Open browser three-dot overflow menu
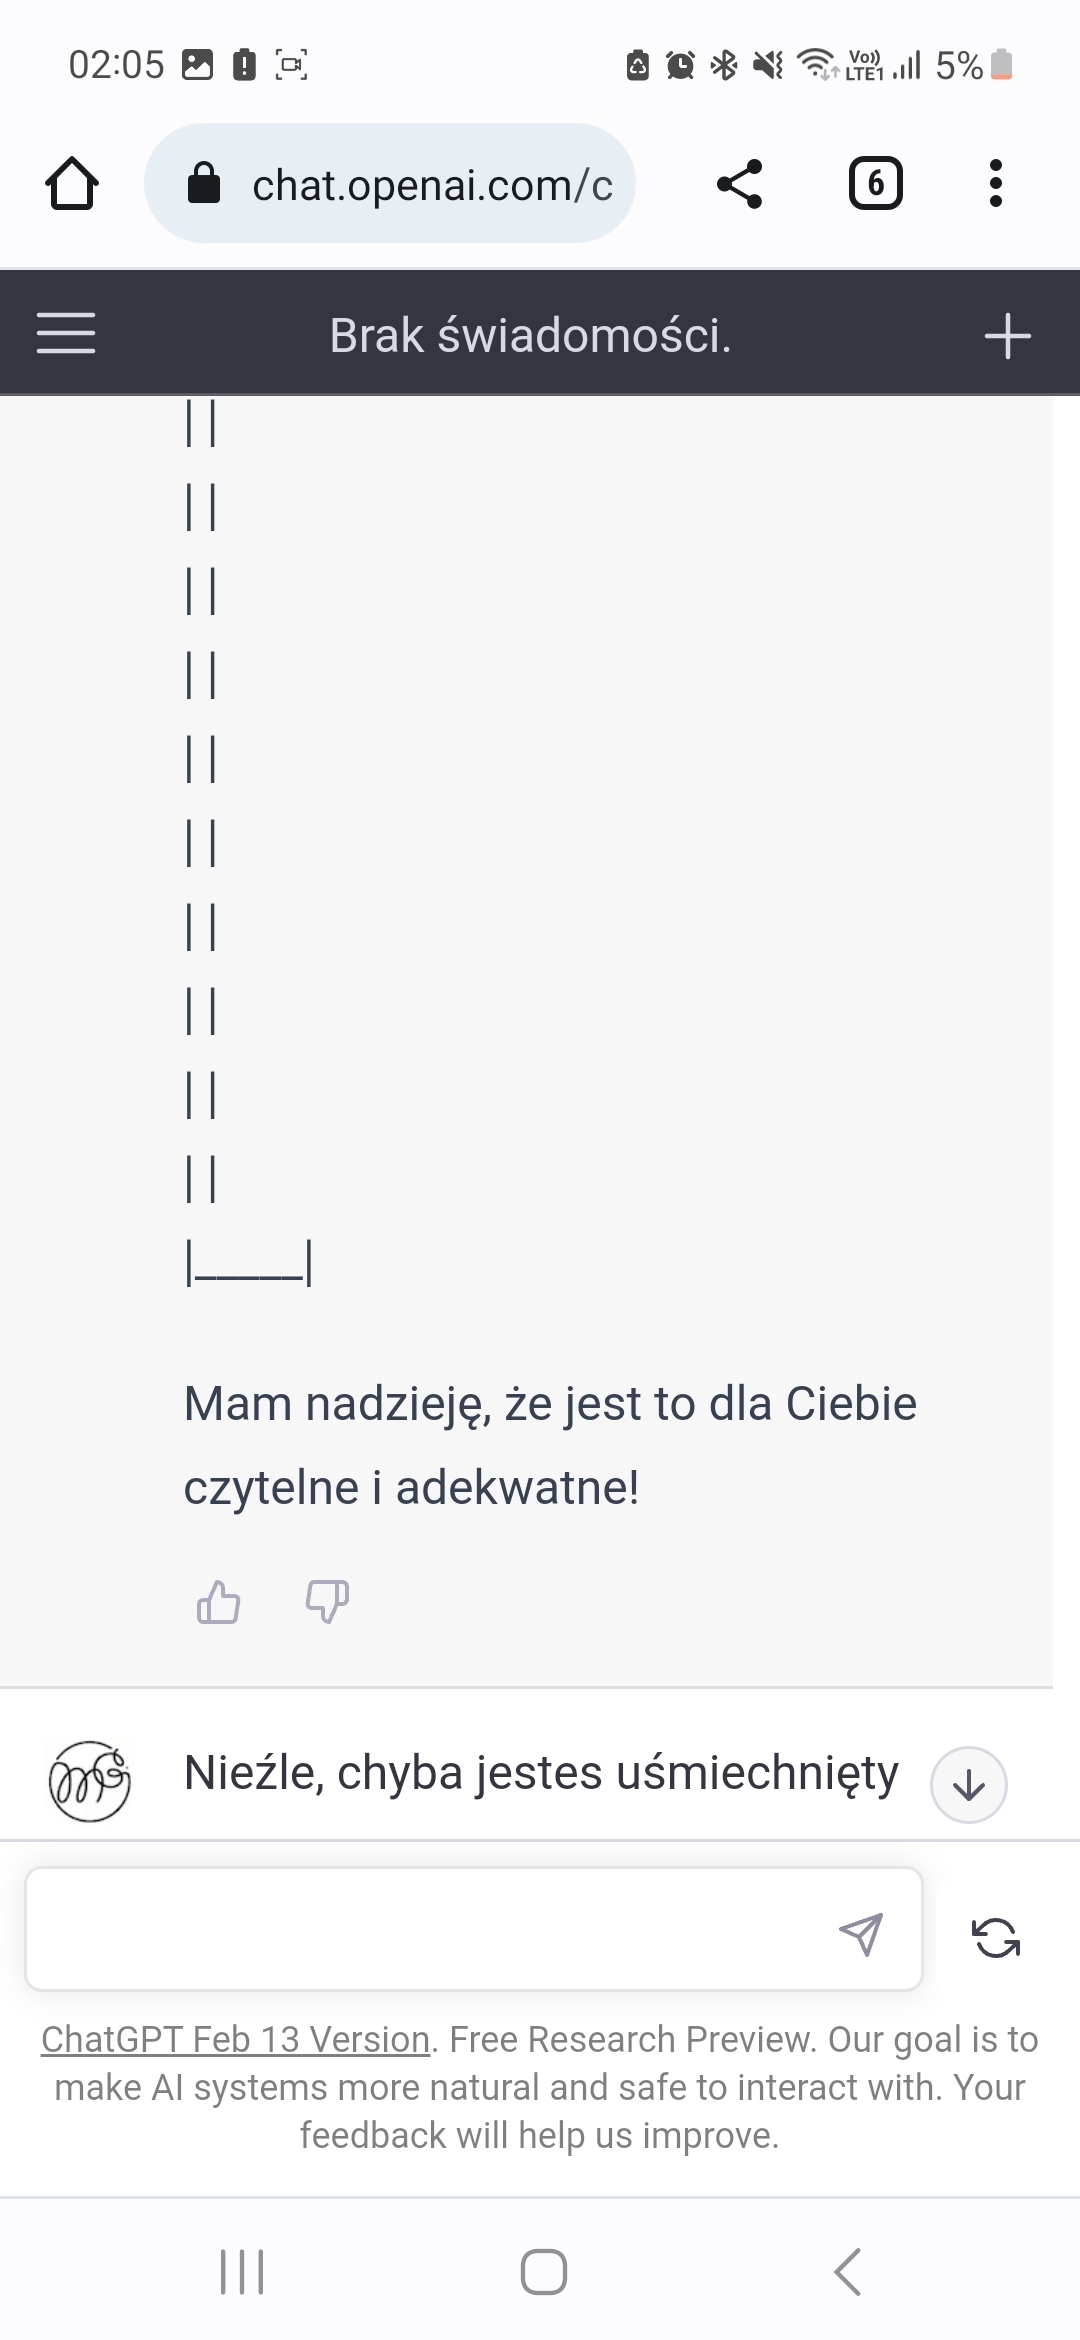 pyautogui.click(x=995, y=184)
